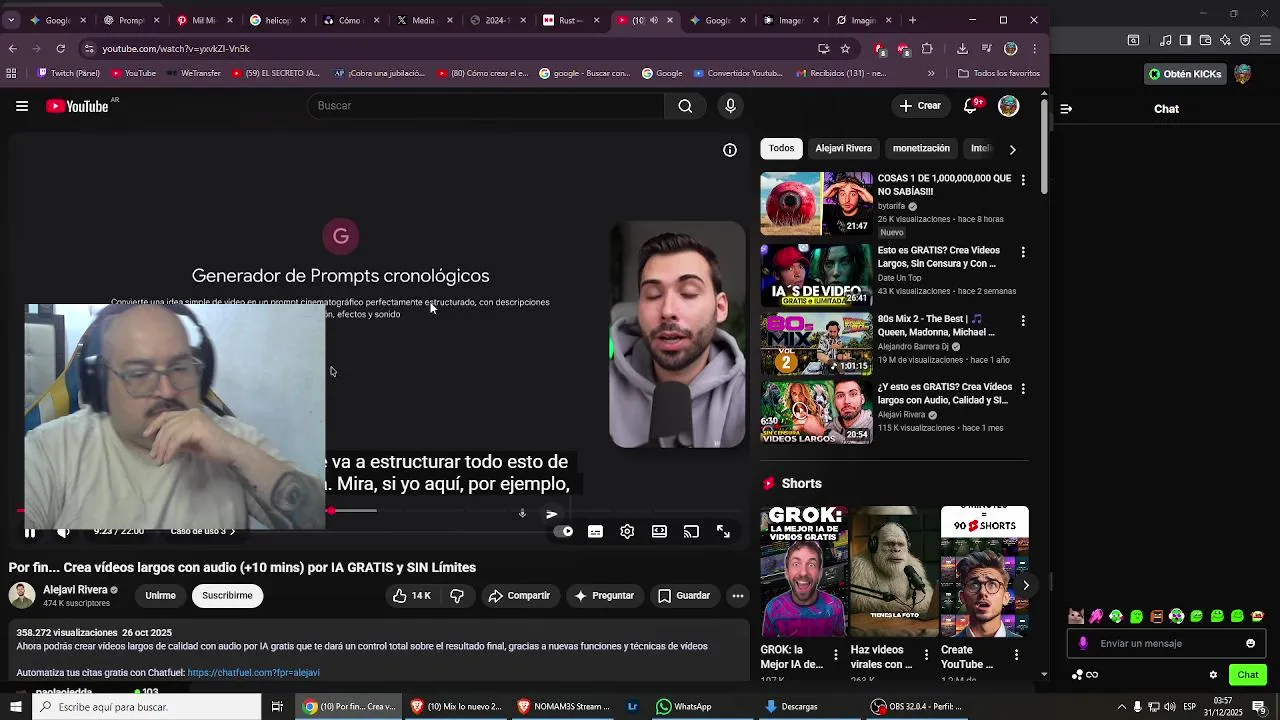Expand hidden bookmarks with the double chevron
1280x720 pixels.
(931, 73)
